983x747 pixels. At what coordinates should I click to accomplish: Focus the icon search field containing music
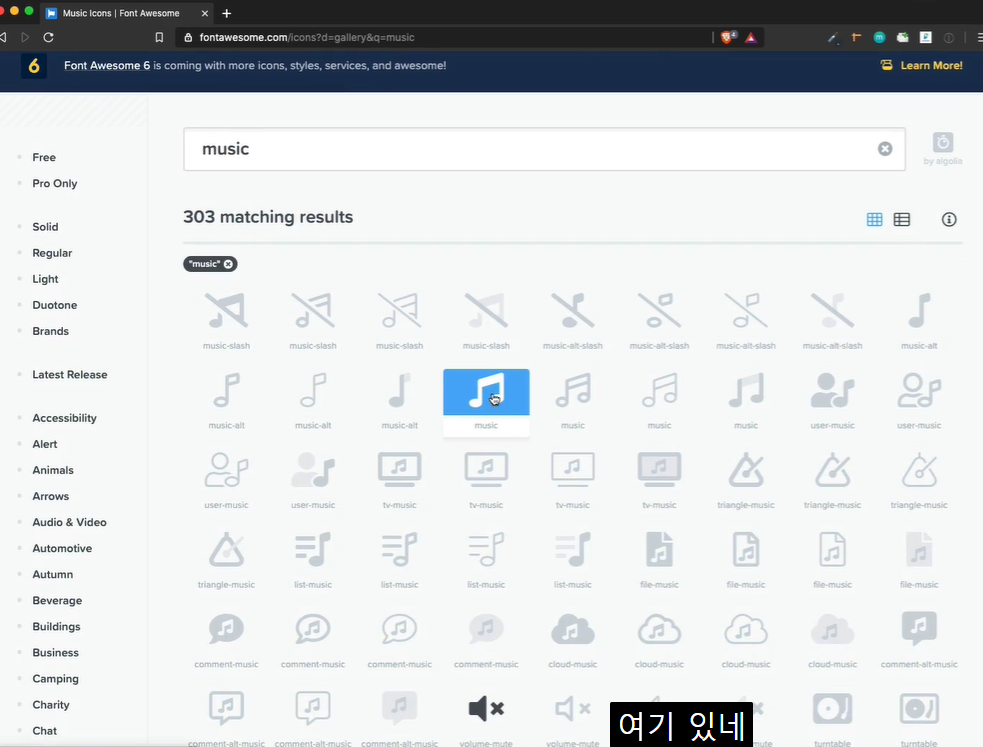[x=544, y=149]
